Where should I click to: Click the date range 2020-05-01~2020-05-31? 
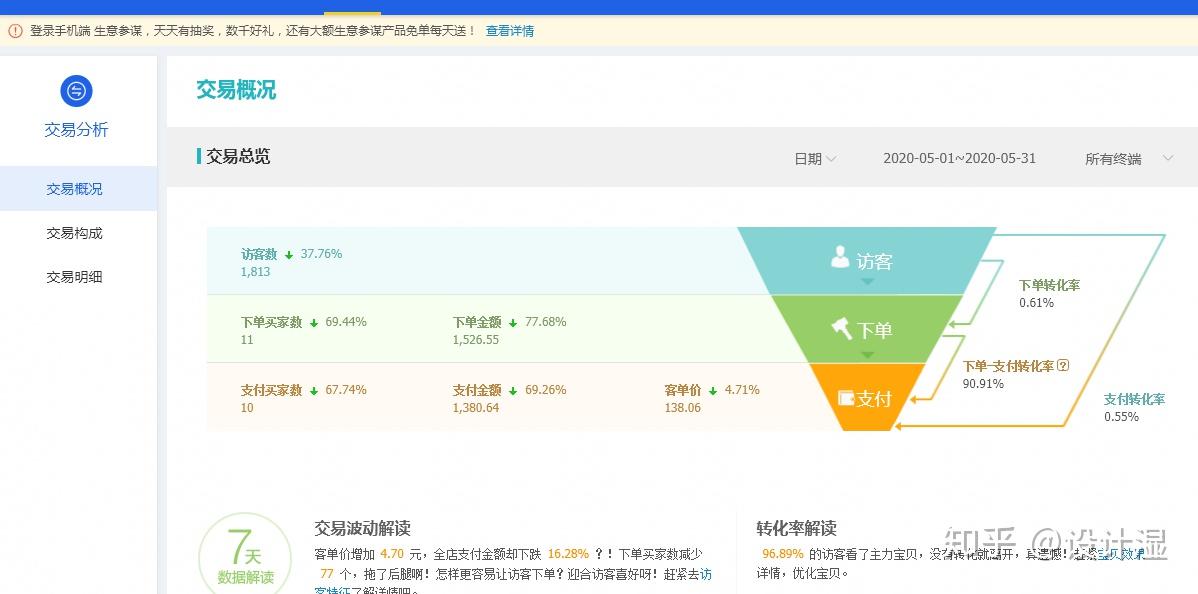click(960, 158)
